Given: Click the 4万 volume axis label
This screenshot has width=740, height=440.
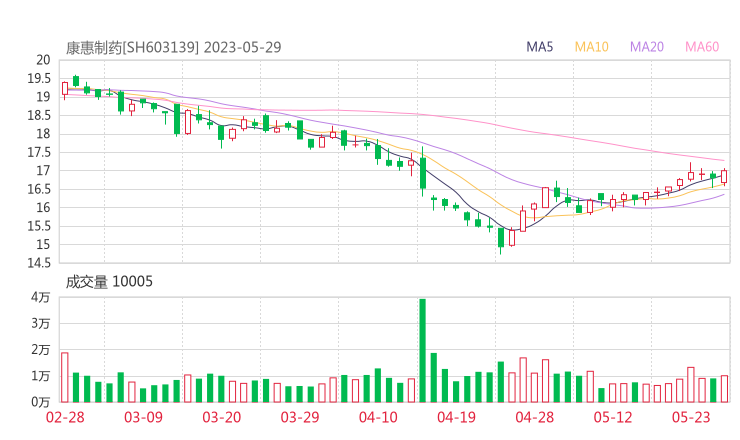Looking at the screenshot, I should coord(41,297).
